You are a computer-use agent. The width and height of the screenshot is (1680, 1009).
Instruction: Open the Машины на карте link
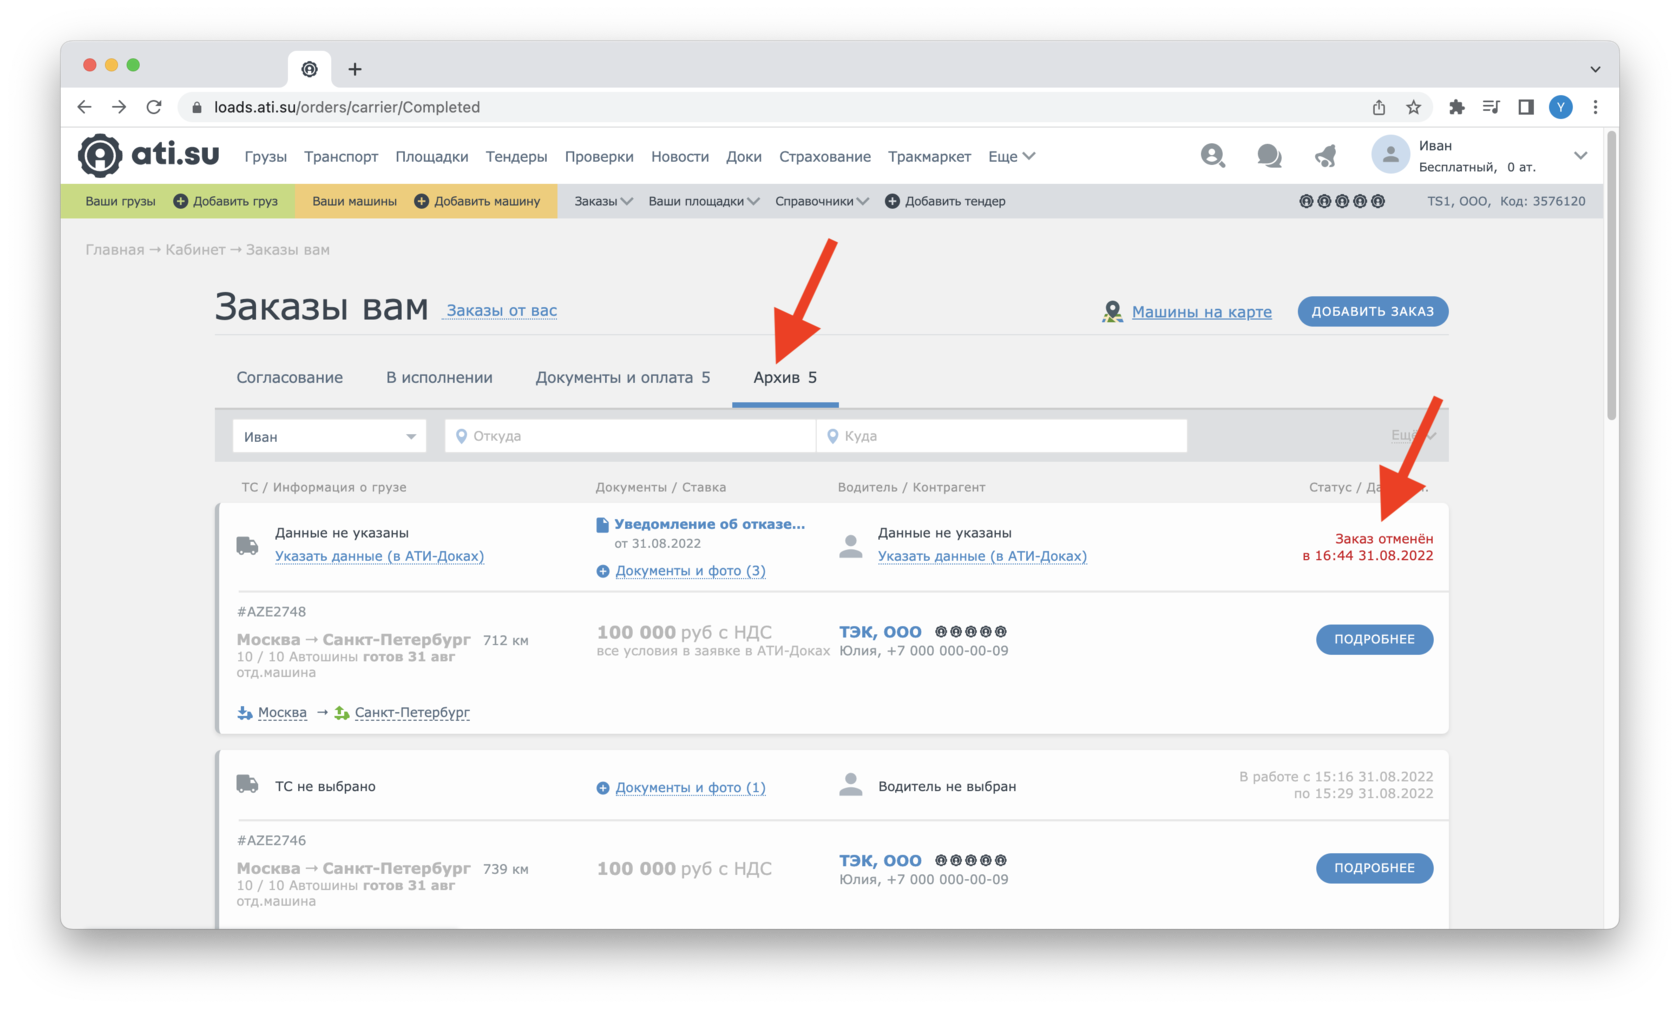click(1202, 312)
